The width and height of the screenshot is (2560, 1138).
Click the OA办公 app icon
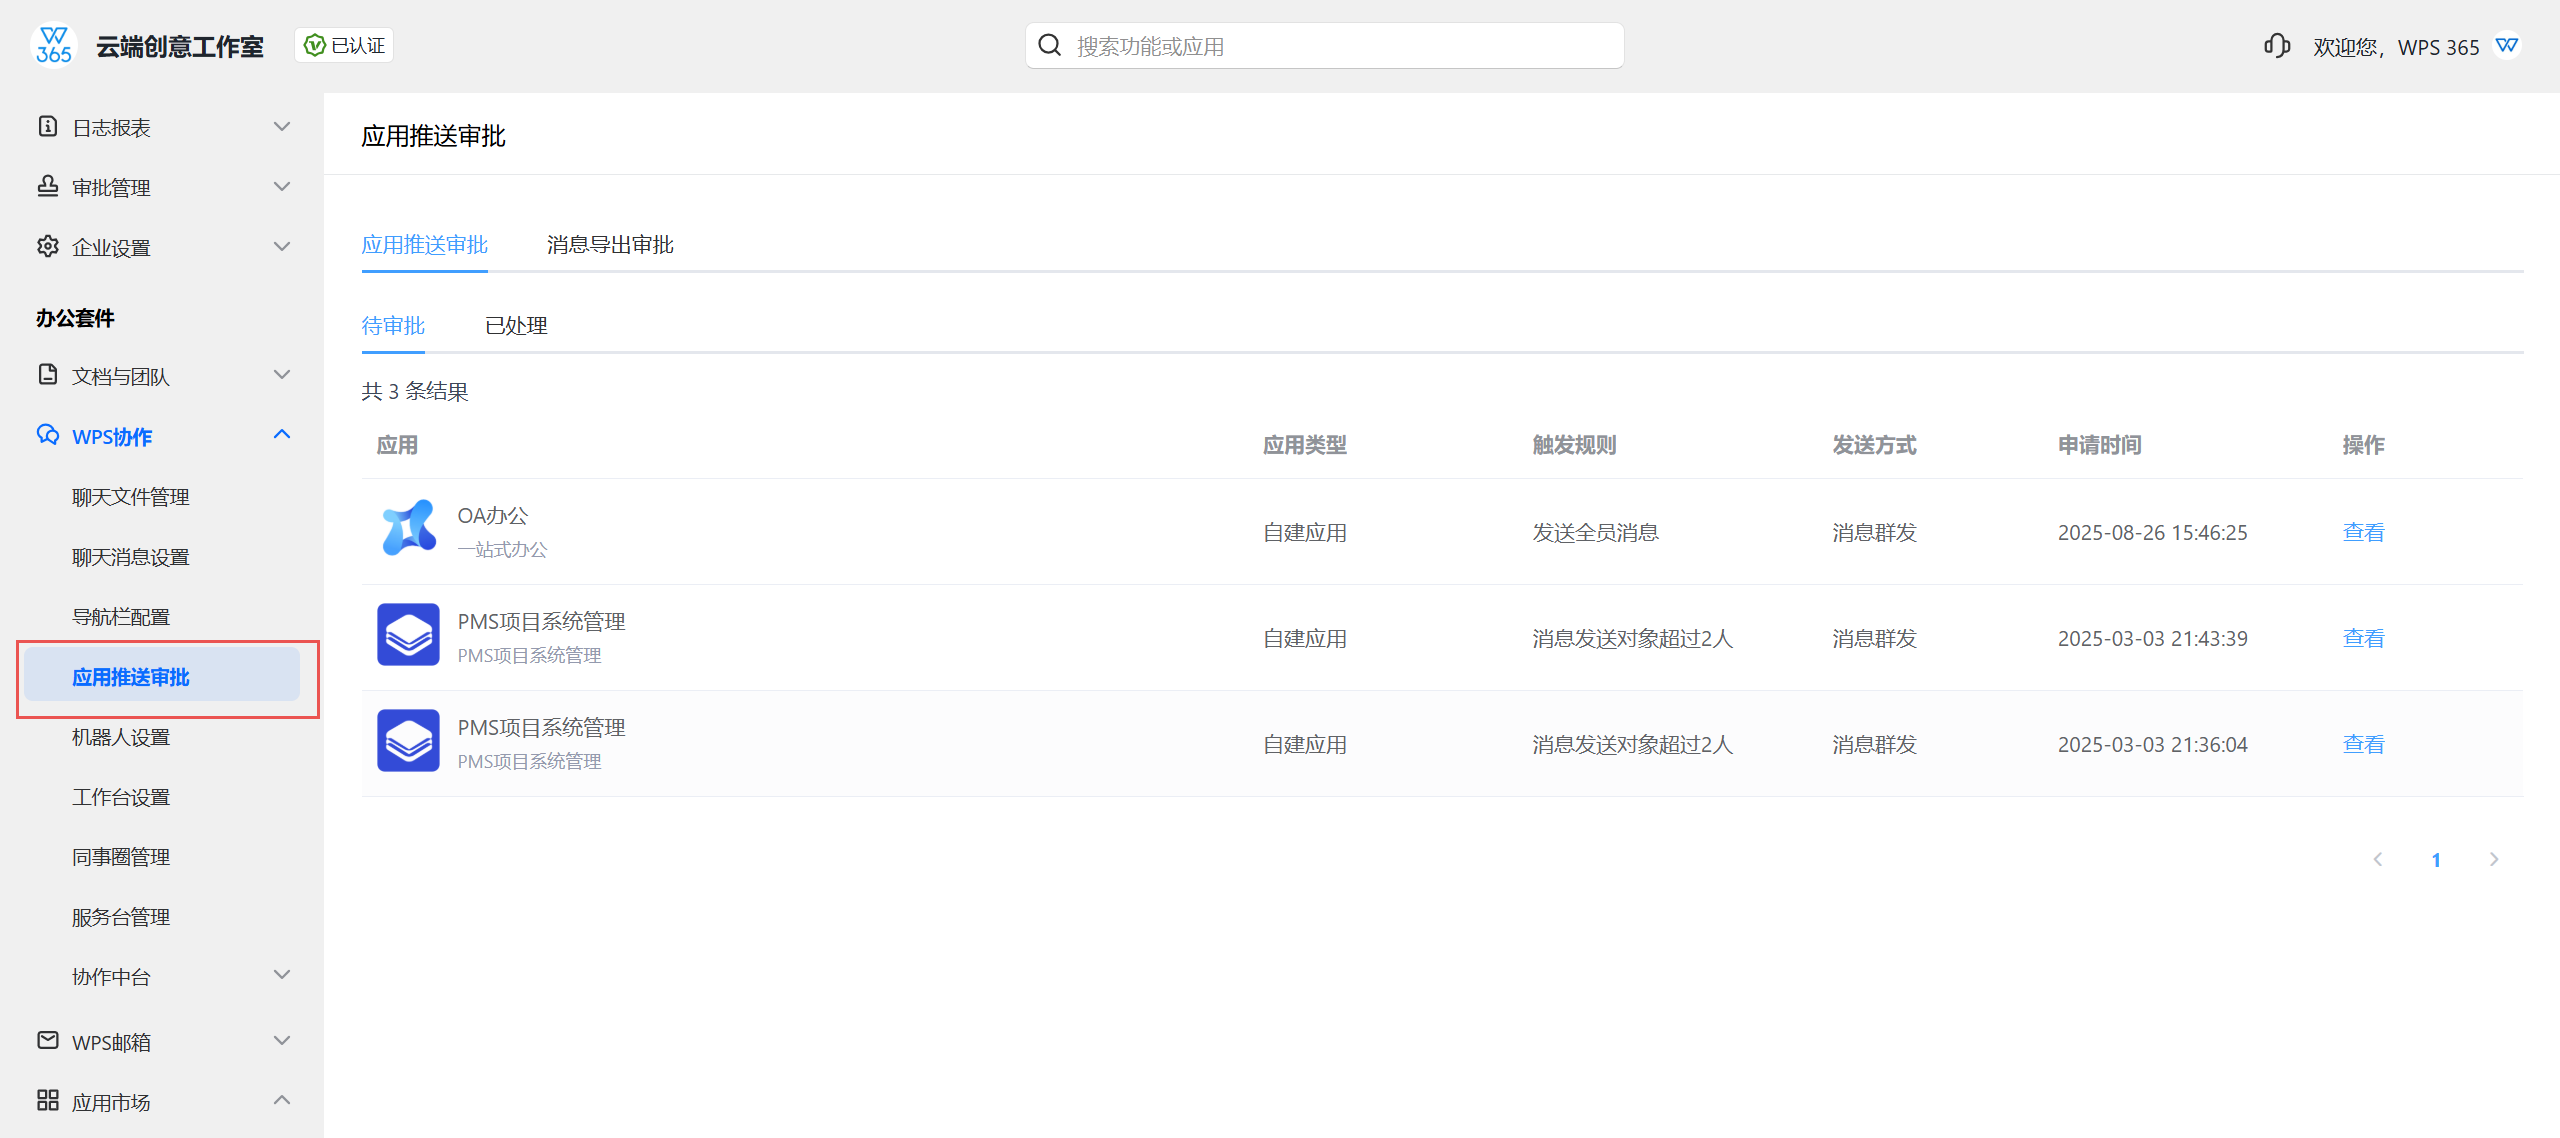pos(408,528)
